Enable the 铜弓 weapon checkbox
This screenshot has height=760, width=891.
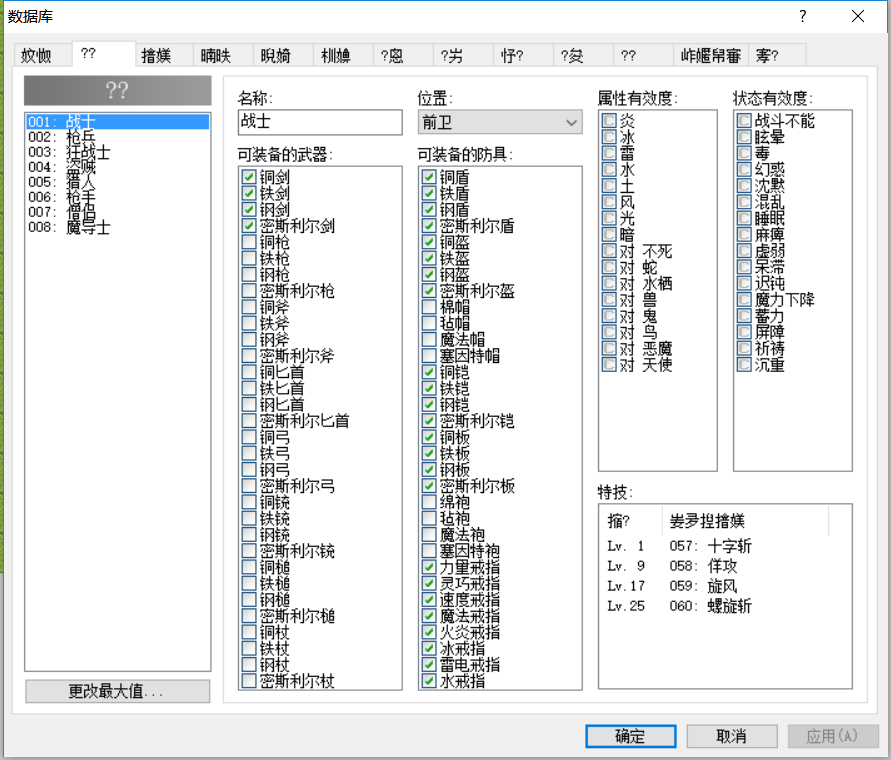tap(248, 437)
